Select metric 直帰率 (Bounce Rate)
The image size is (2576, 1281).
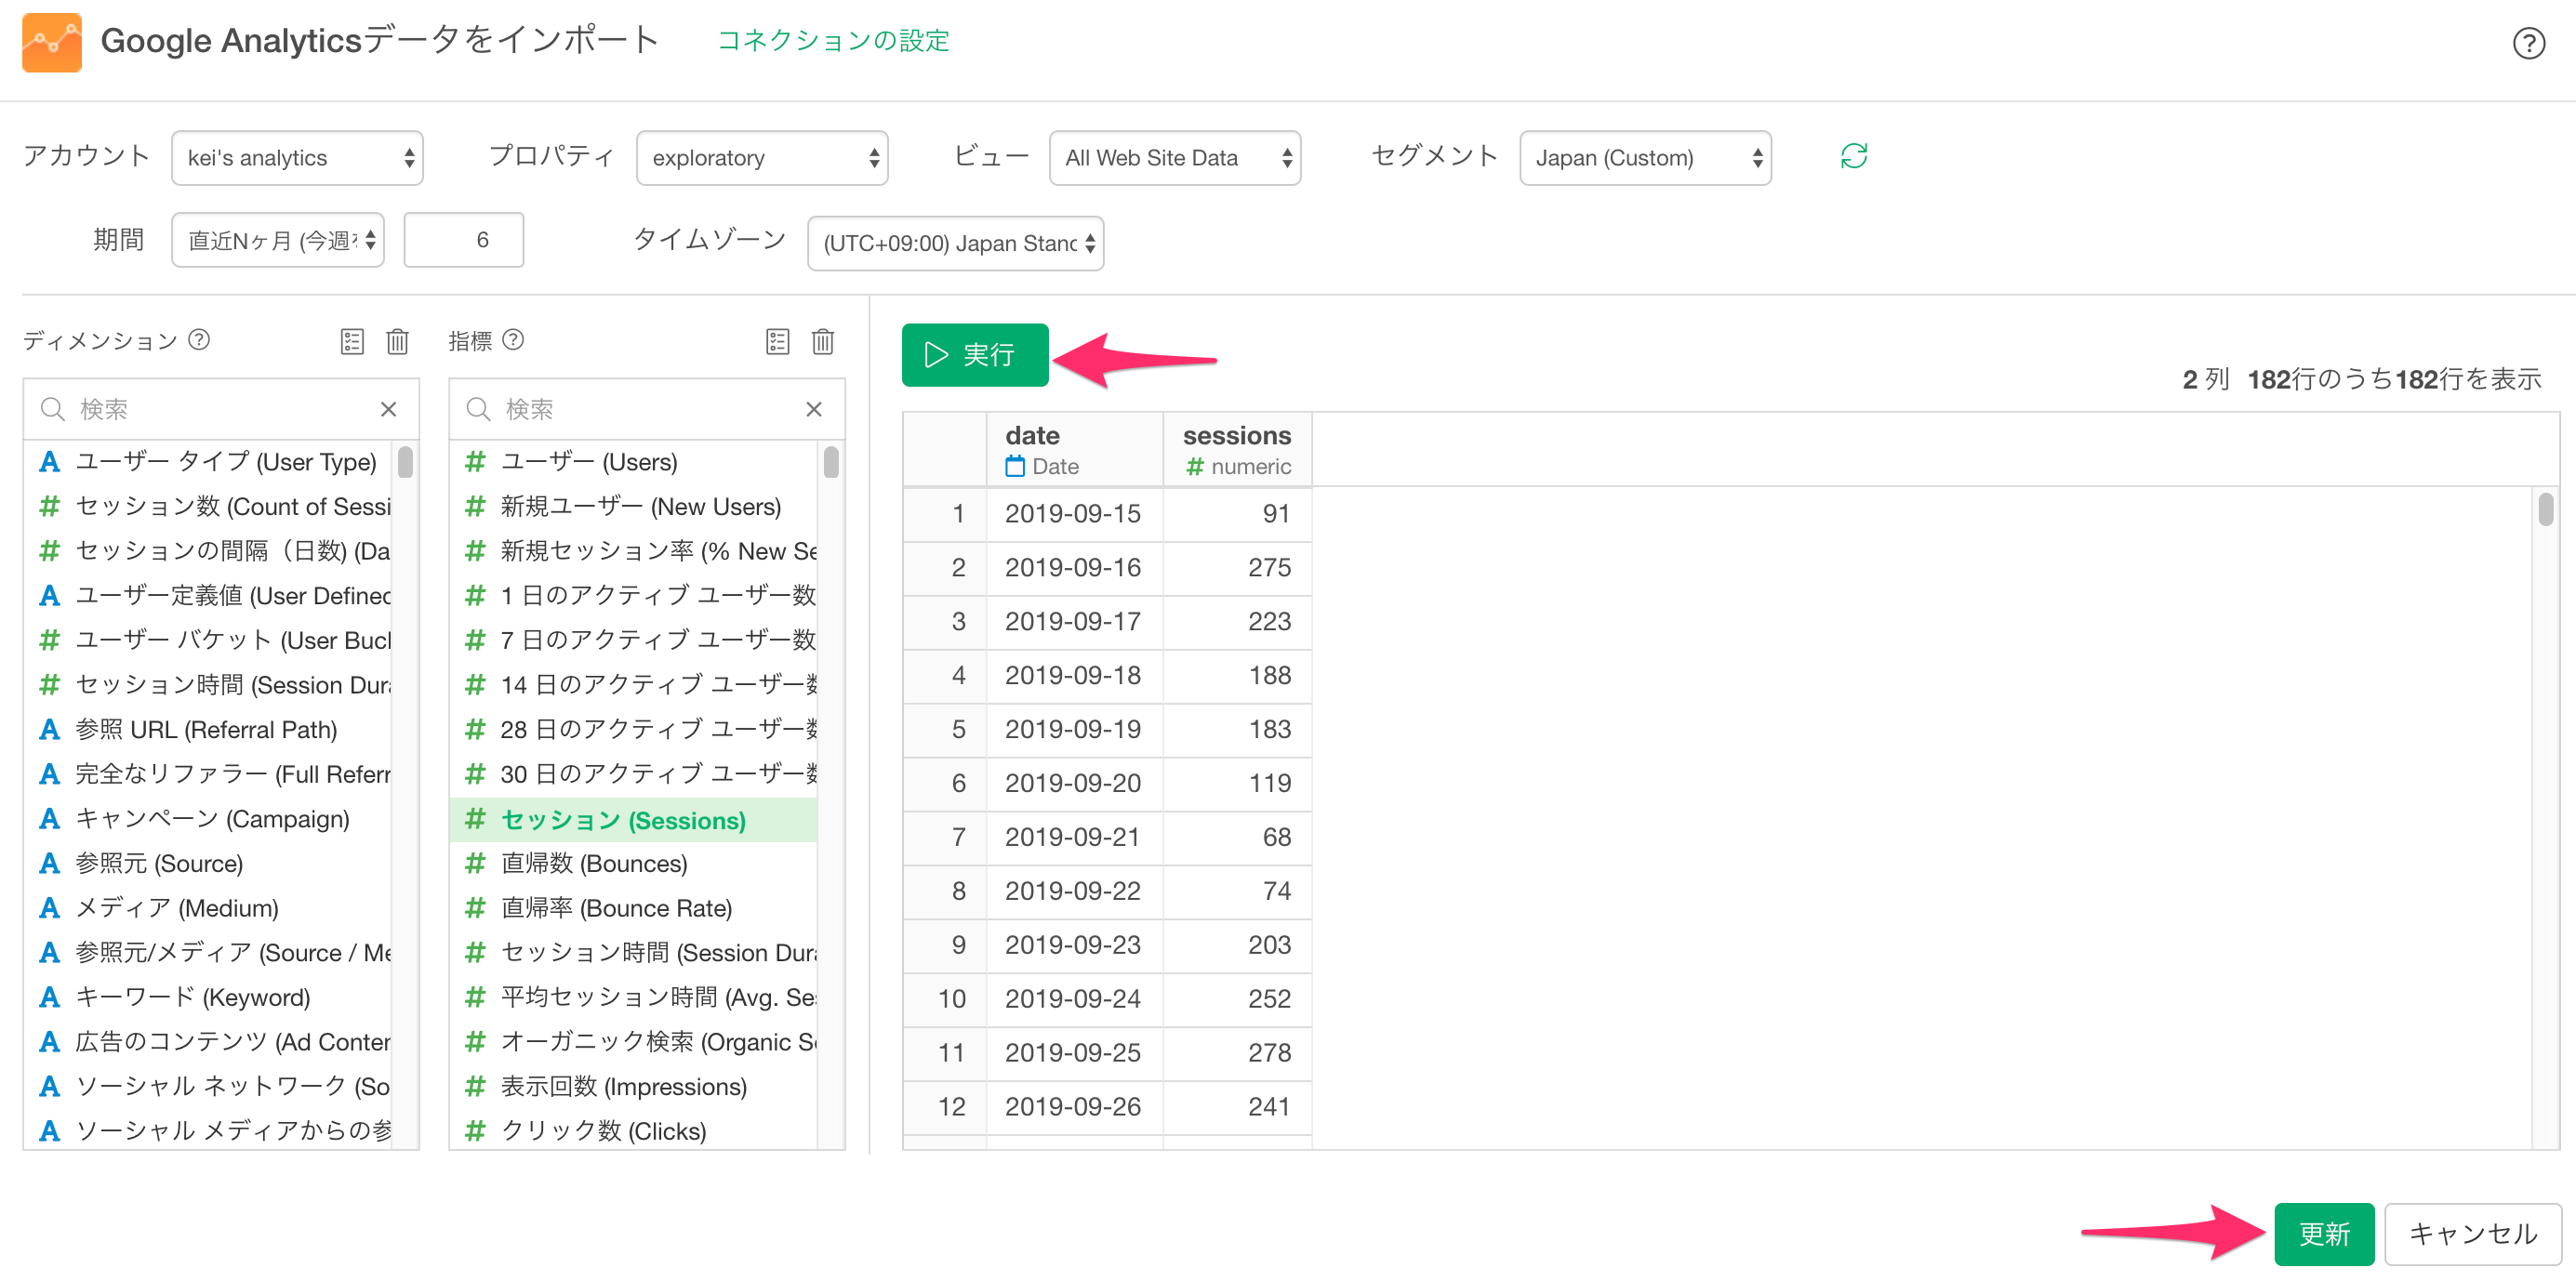pyautogui.click(x=635, y=908)
